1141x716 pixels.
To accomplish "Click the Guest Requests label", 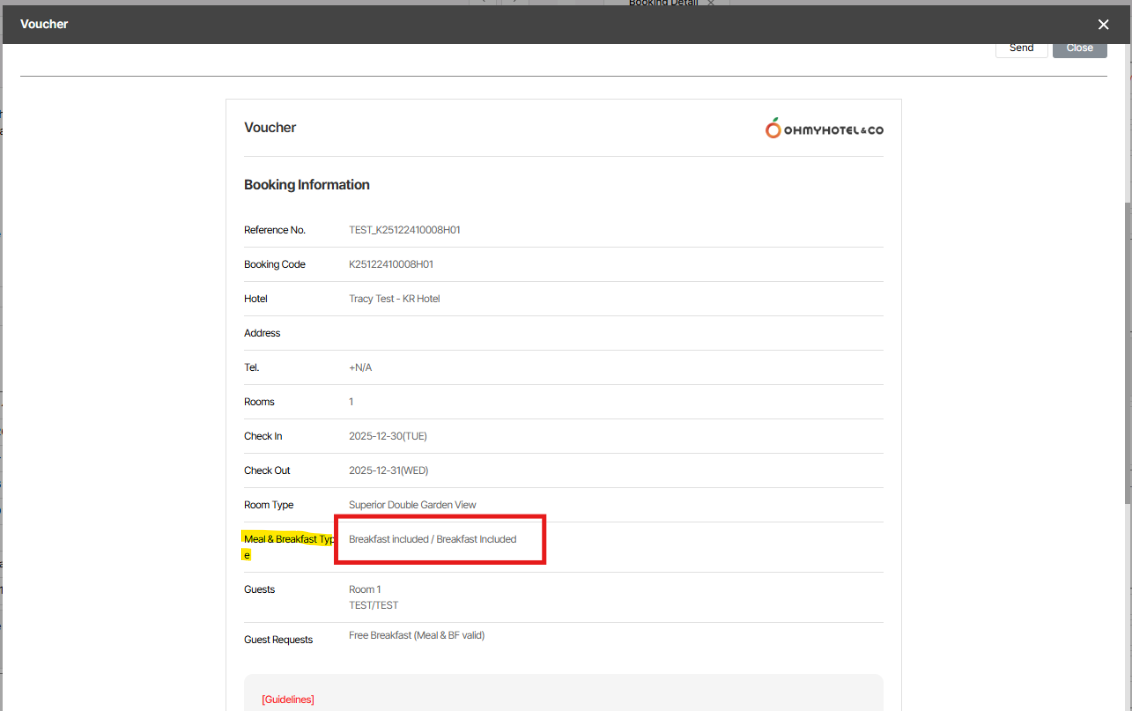I will click(x=278, y=640).
